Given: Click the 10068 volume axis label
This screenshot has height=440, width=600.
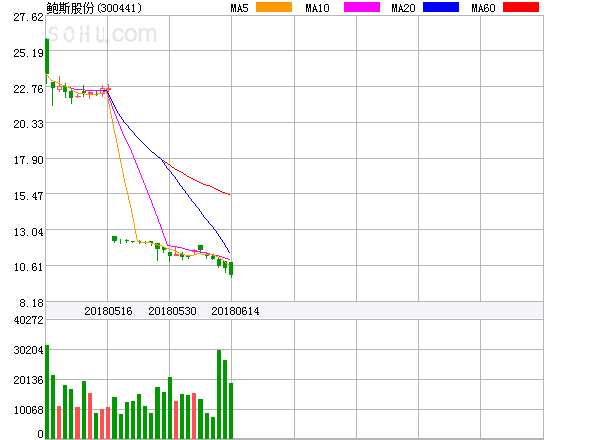Looking at the screenshot, I should [29, 410].
